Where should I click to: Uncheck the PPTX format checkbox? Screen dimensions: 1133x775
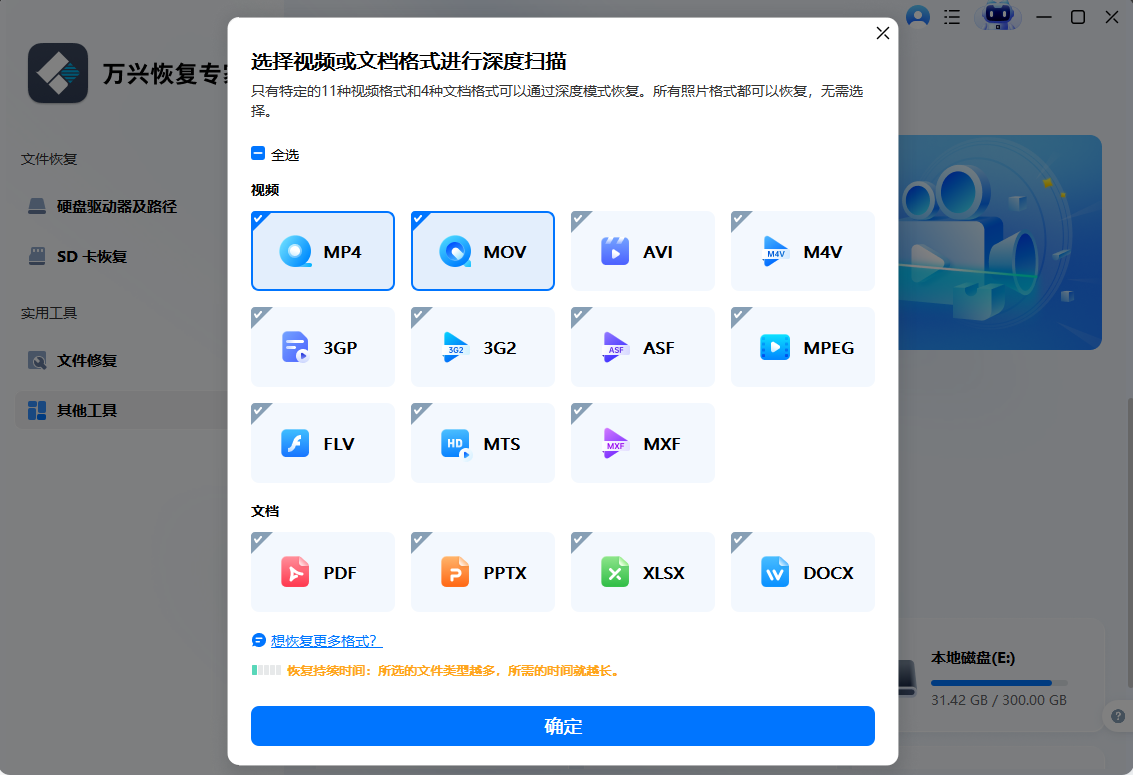click(418, 540)
